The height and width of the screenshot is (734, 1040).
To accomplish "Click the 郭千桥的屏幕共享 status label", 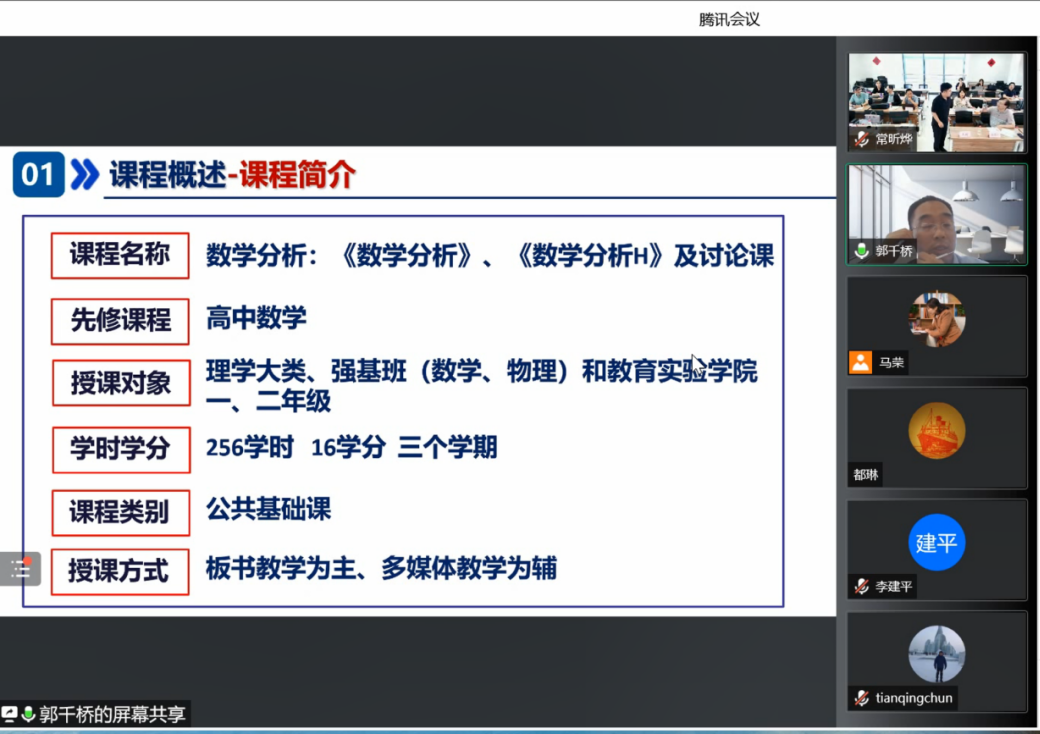I will pyautogui.click(x=112, y=714).
